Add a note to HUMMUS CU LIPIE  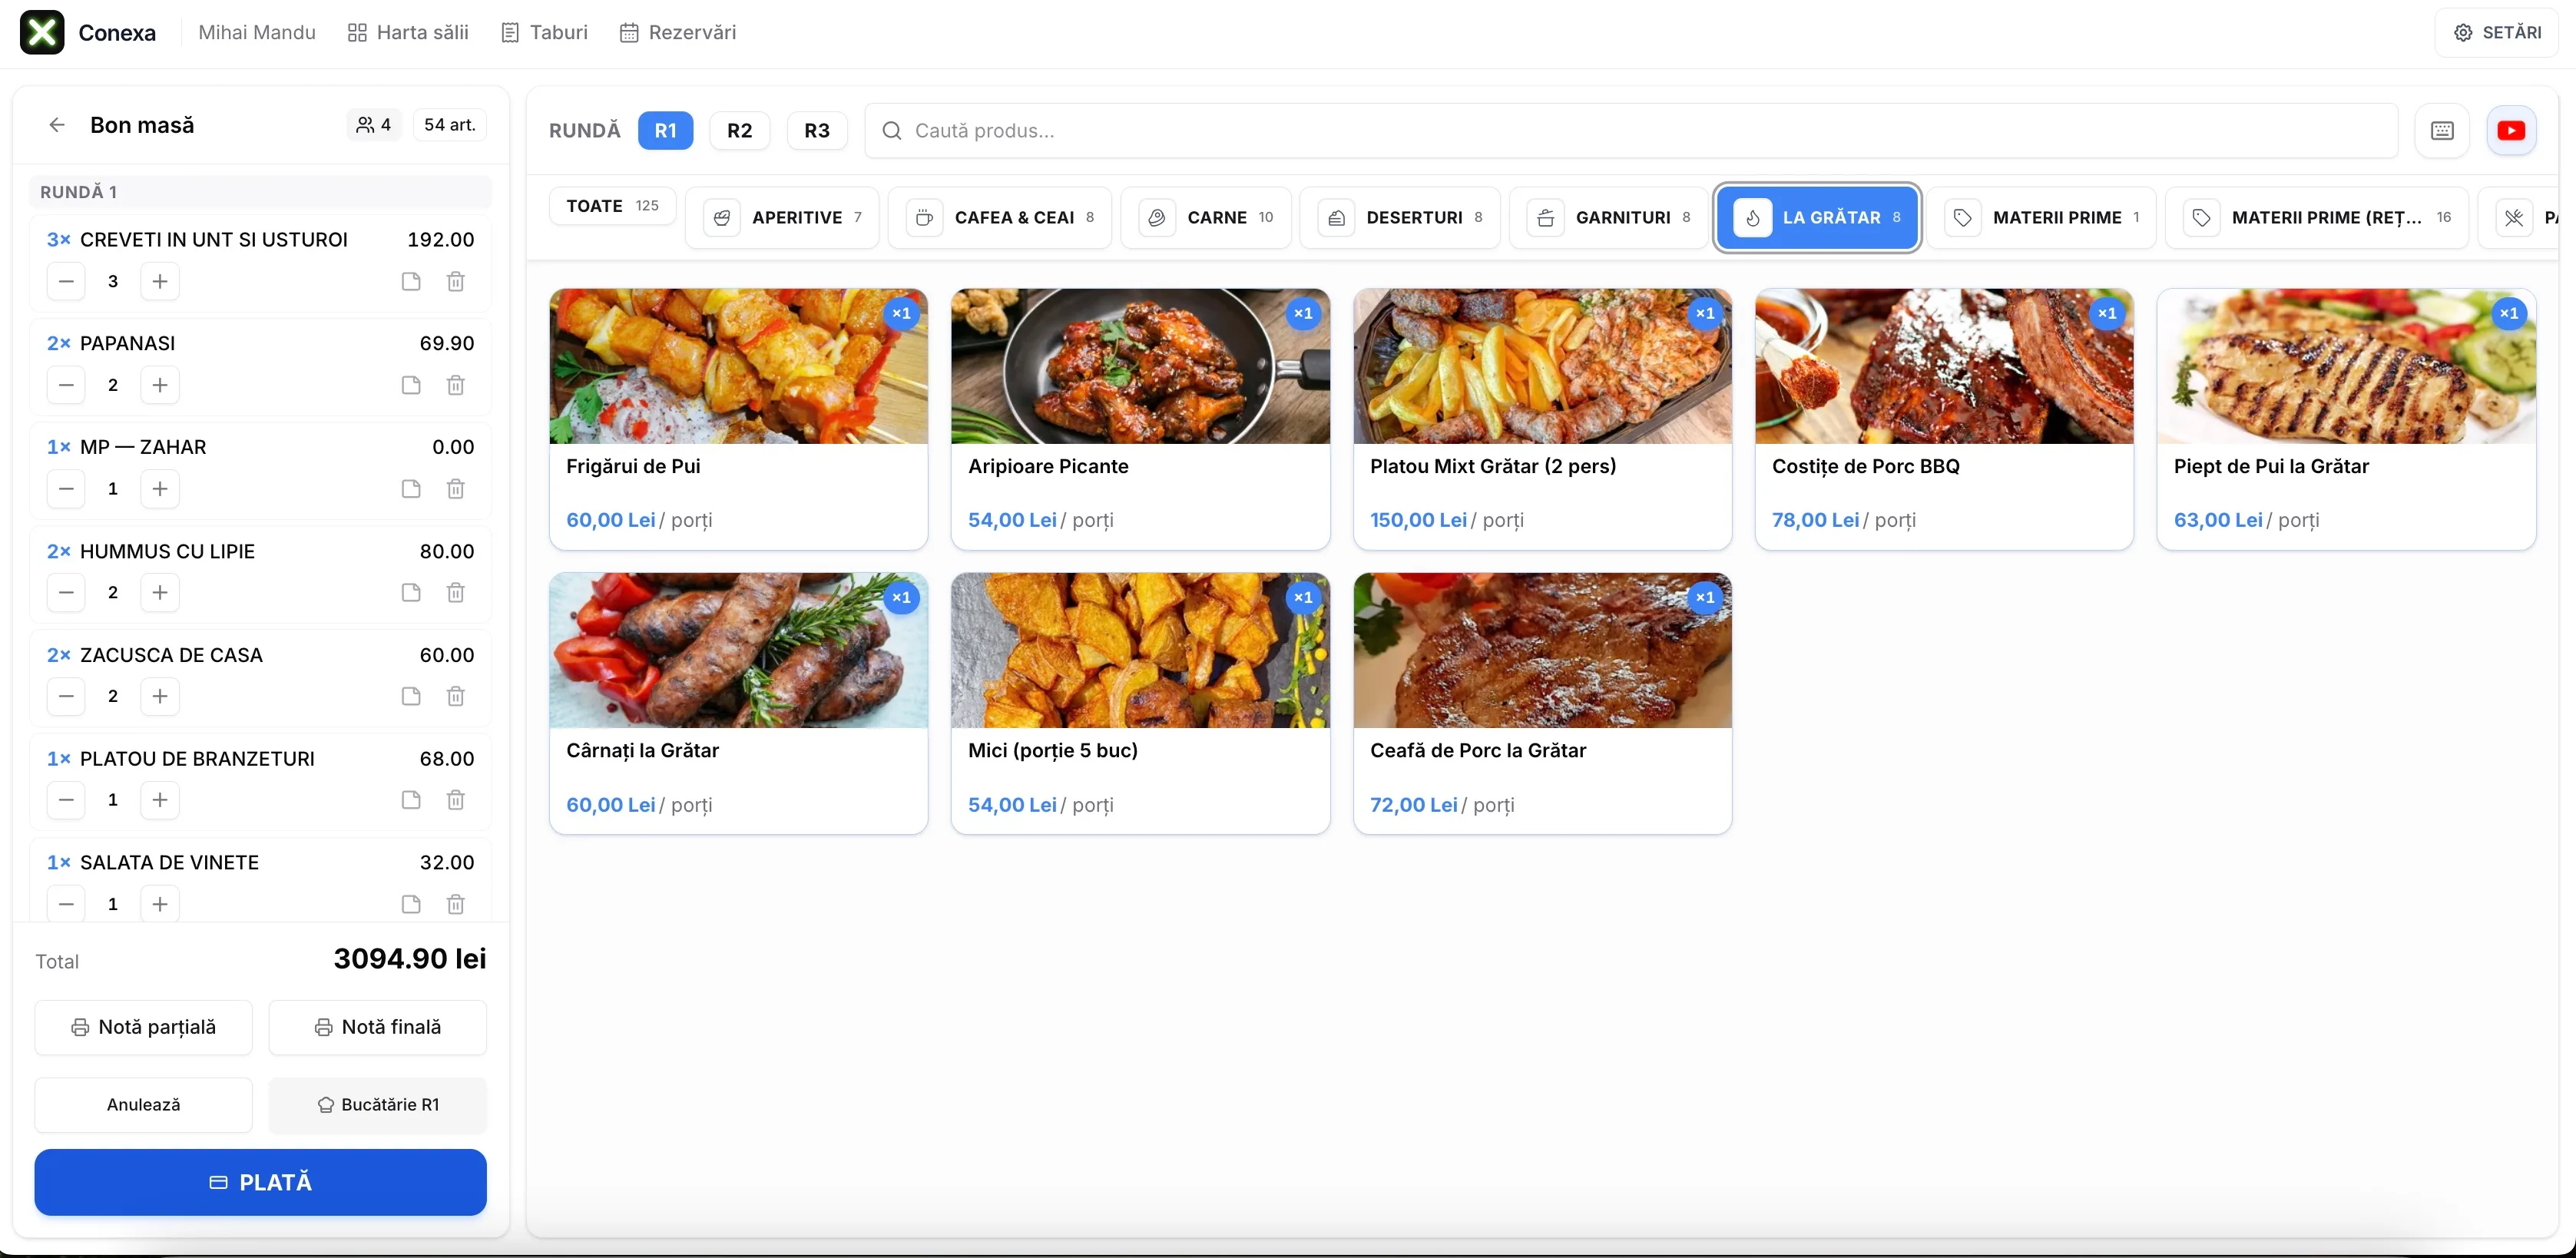click(411, 593)
